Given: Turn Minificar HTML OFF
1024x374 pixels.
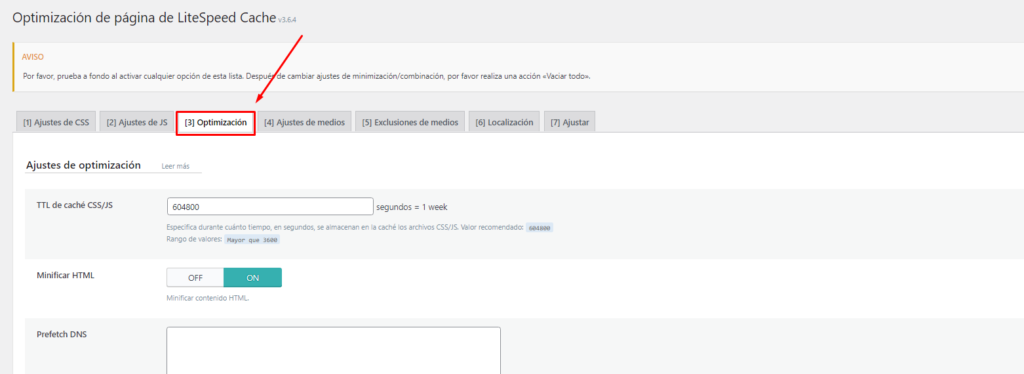Looking at the screenshot, I should tap(195, 277).
